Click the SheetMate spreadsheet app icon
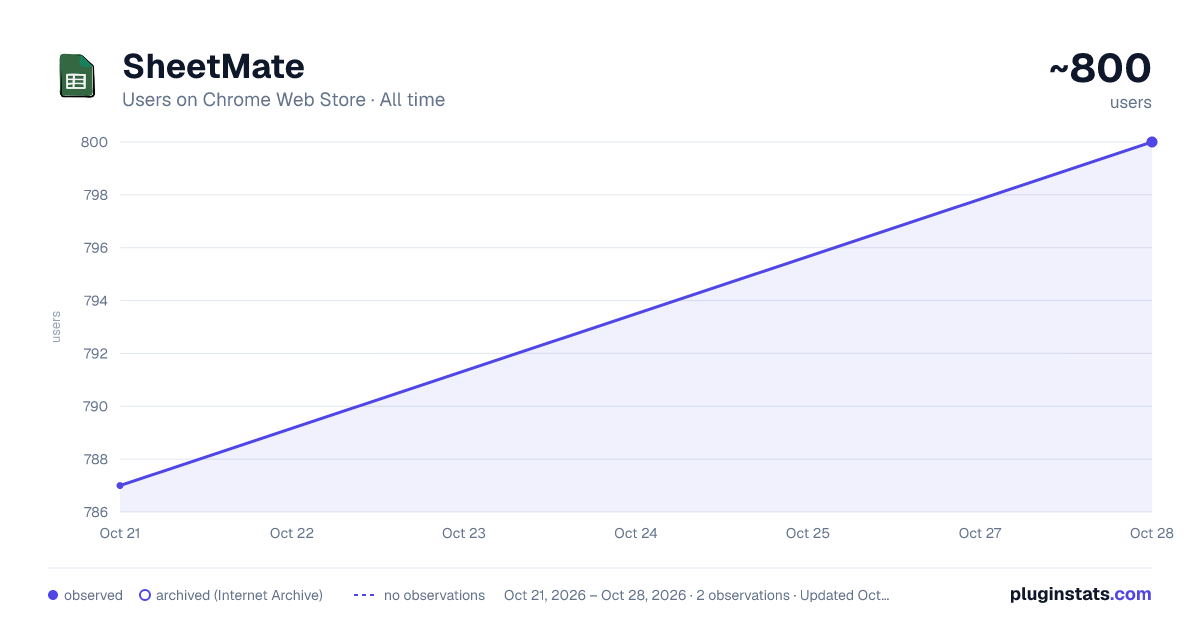 77,76
